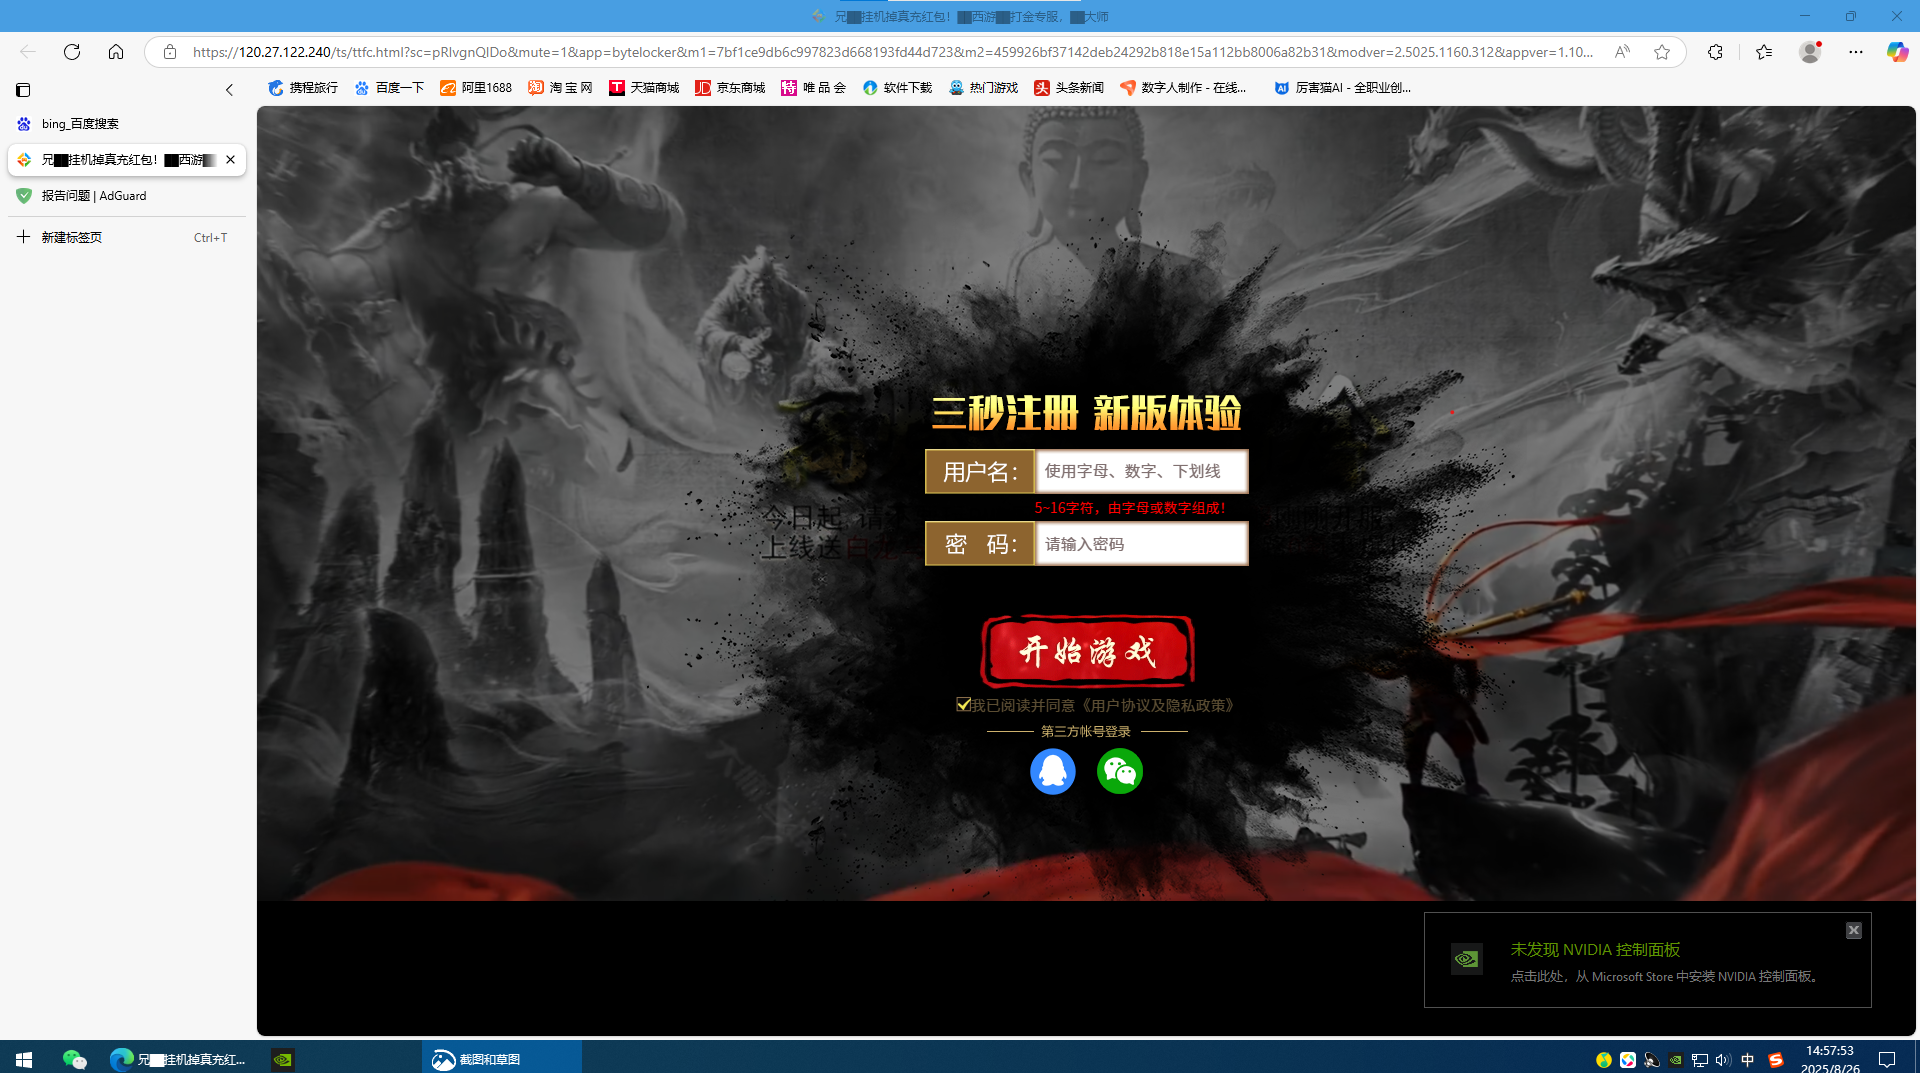1920x1073 pixels.
Task: Collapse the vertical tabs sidebar chevron
Action: [229, 90]
